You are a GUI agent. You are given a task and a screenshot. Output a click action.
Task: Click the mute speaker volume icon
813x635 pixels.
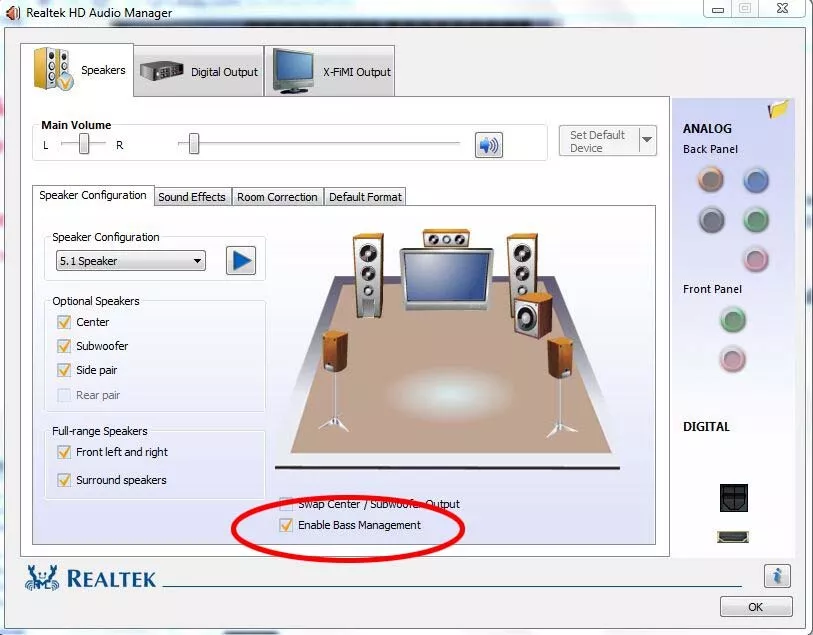coord(488,145)
